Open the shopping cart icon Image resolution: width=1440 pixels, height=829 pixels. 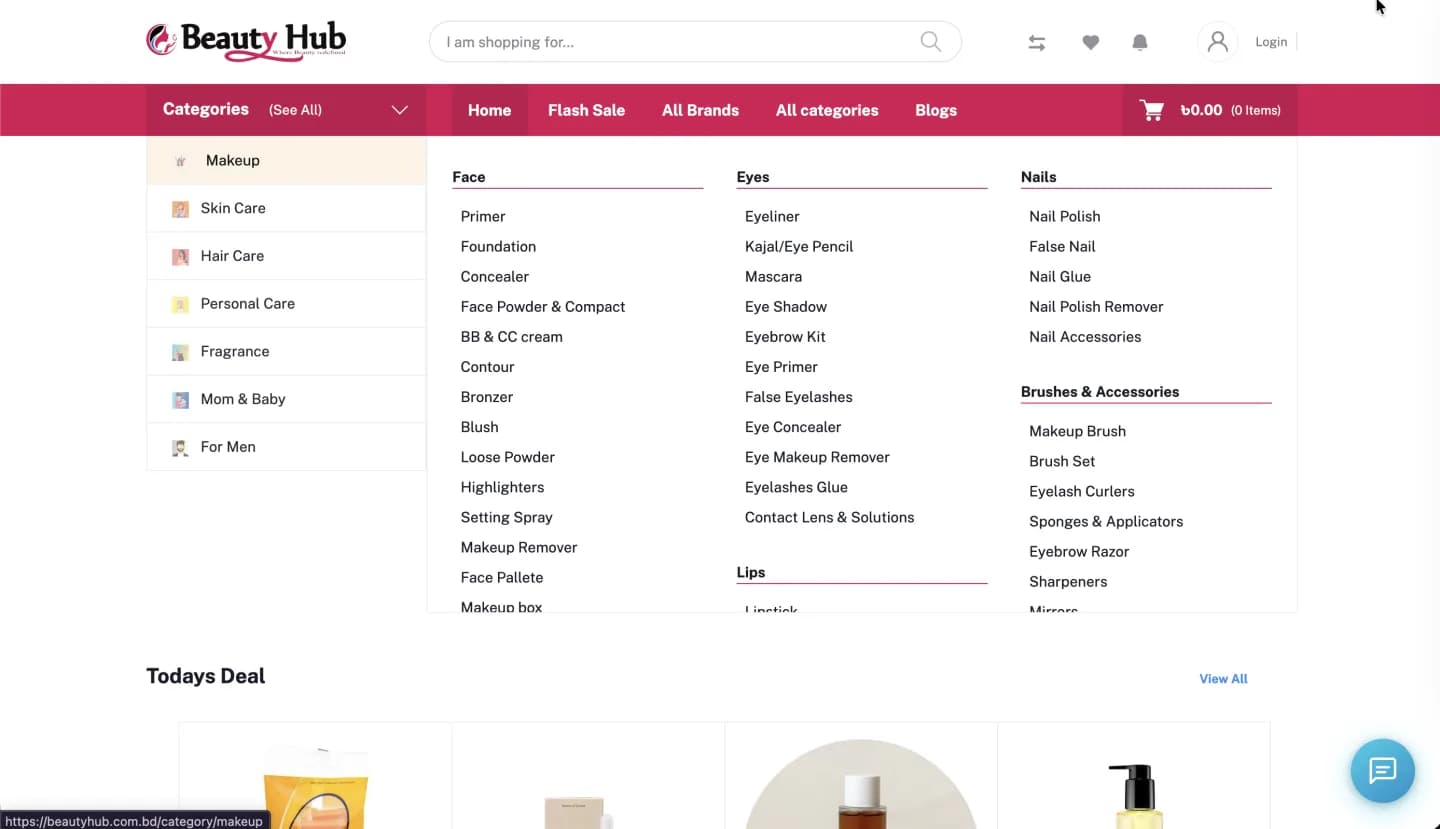point(1152,110)
